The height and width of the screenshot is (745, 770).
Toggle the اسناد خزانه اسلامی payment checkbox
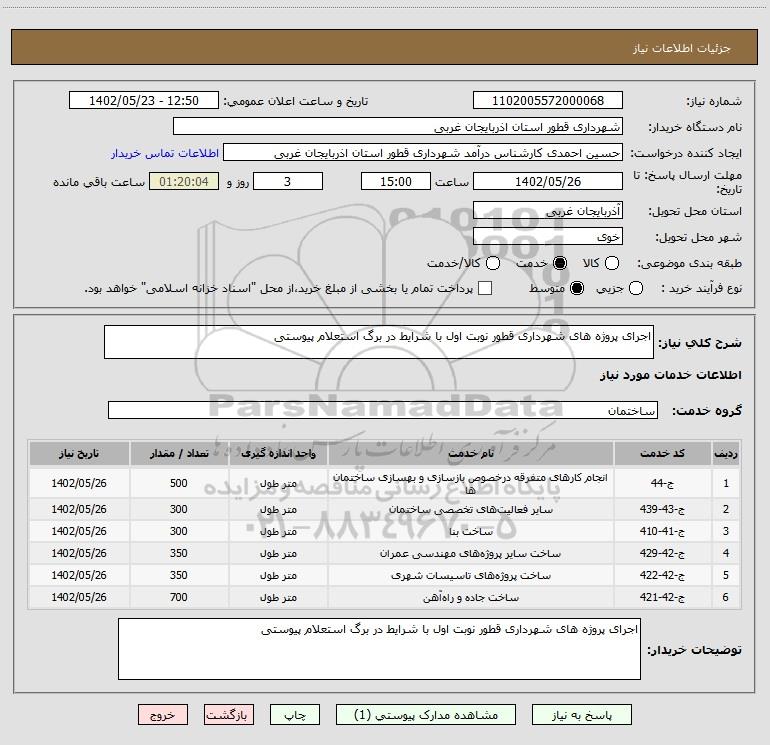click(x=485, y=288)
